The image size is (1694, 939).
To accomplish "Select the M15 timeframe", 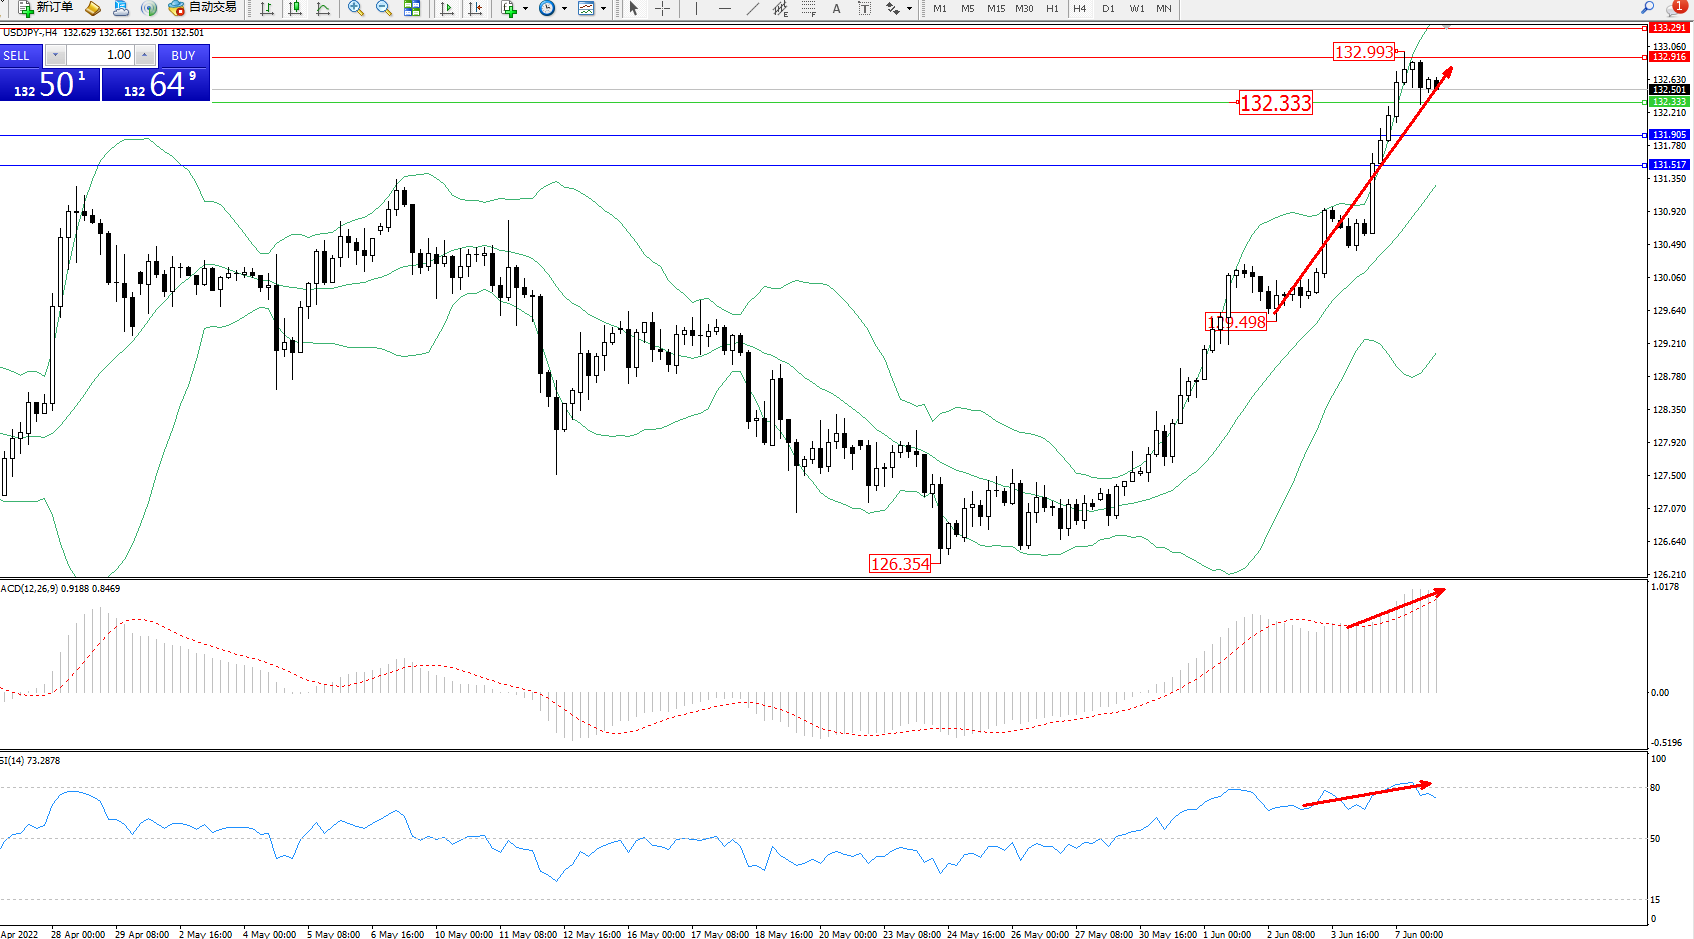I will 996,8.
